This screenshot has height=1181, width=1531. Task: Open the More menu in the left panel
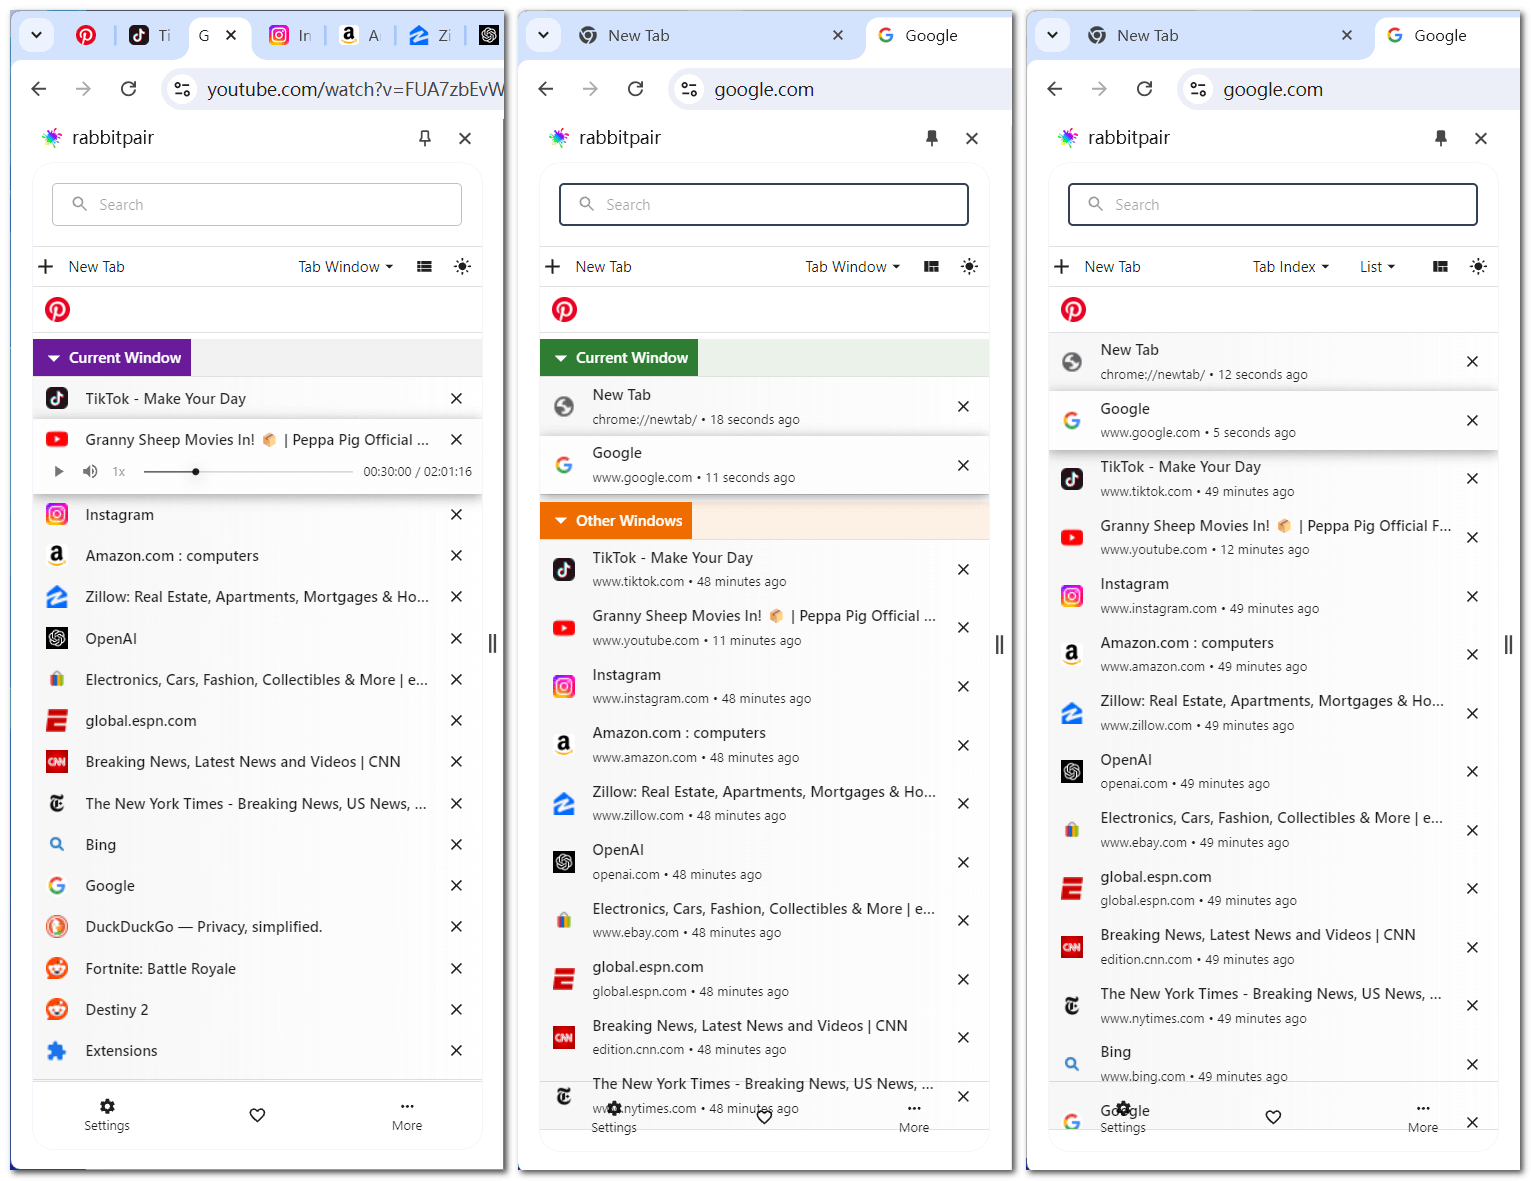click(407, 1114)
